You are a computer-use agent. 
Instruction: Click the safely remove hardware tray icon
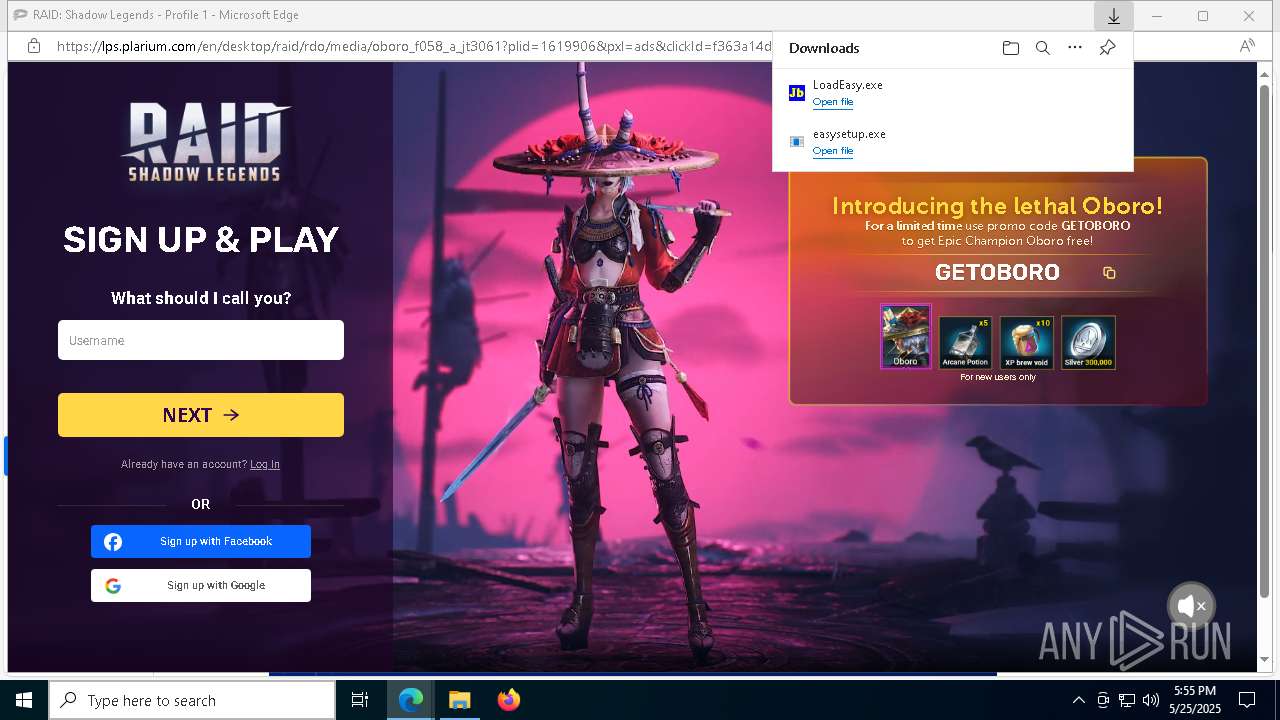tap(1103, 700)
